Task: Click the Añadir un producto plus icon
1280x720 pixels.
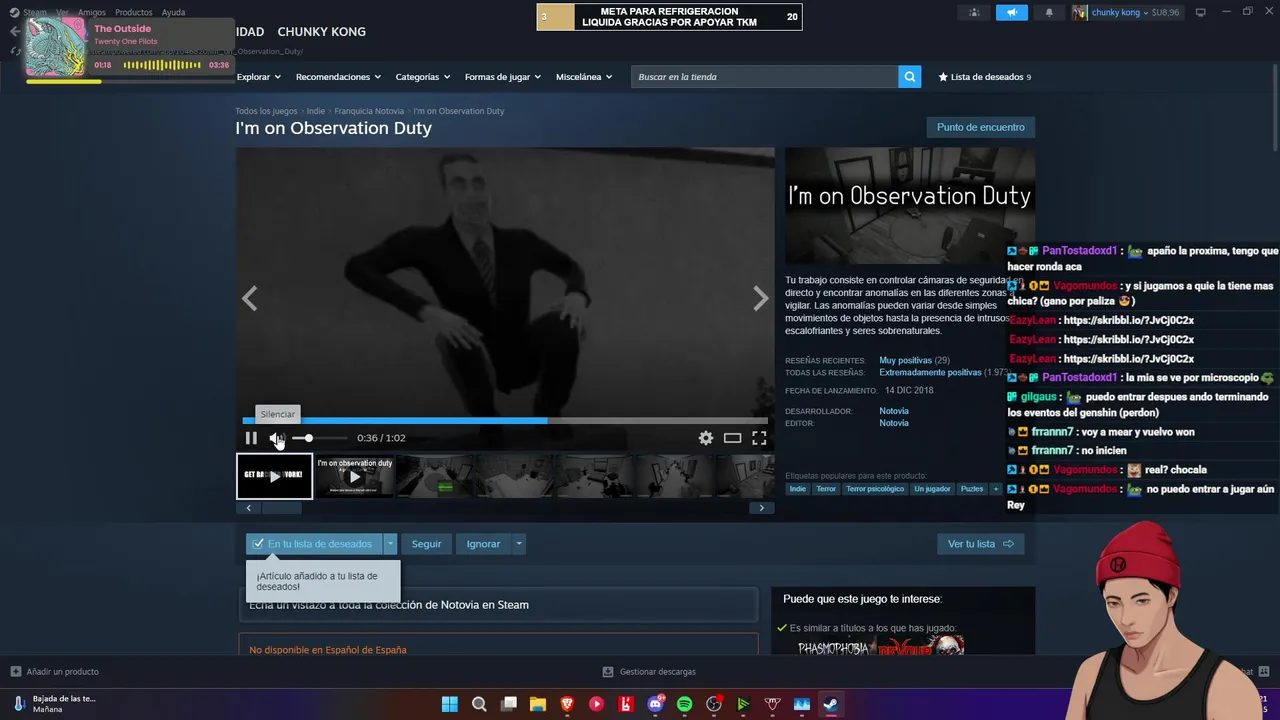Action: click(15, 671)
